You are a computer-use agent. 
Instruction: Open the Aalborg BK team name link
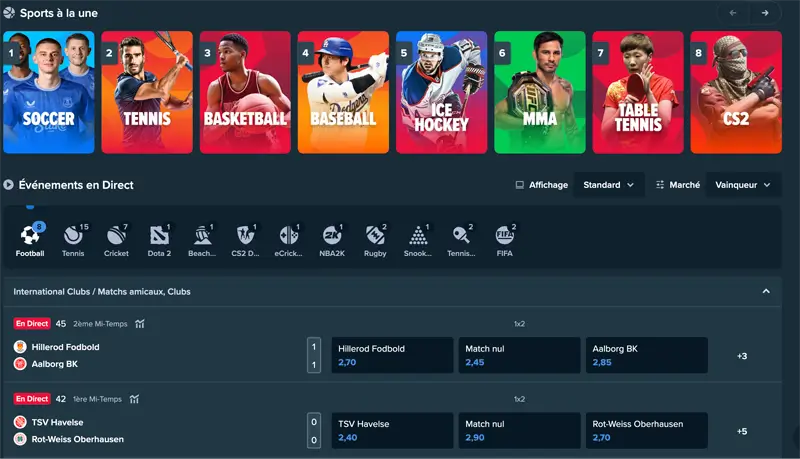(55, 364)
